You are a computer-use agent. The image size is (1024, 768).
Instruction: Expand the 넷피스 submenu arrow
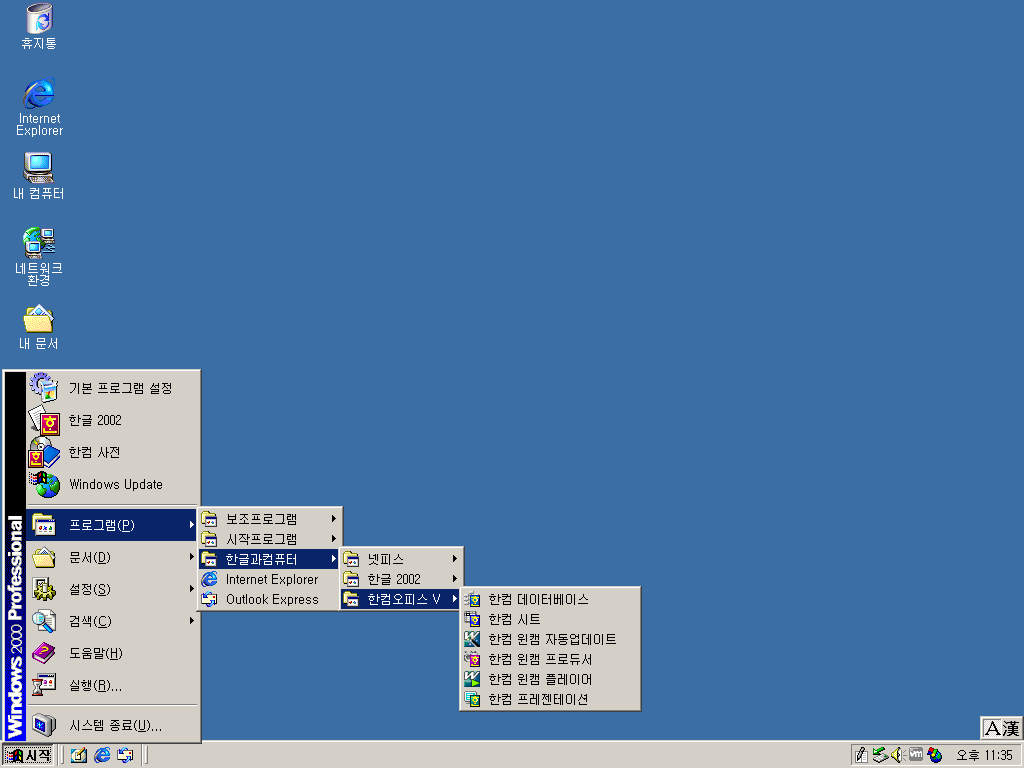pyautogui.click(x=455, y=559)
